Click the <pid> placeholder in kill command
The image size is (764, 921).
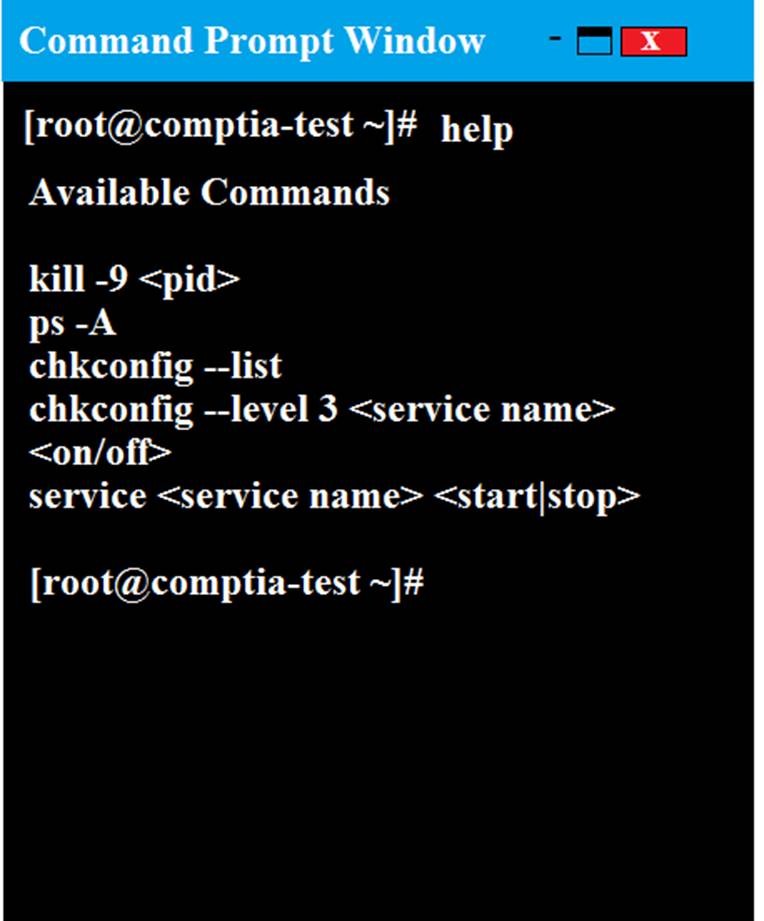190,280
